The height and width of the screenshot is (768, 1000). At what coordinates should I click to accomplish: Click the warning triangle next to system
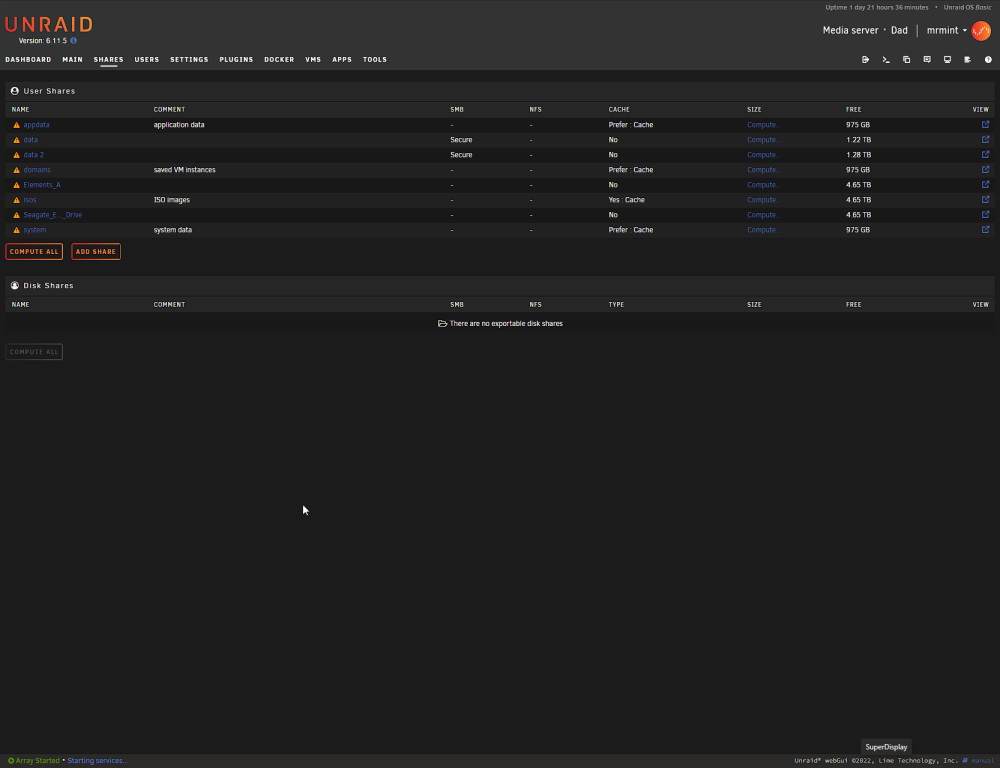click(x=17, y=230)
